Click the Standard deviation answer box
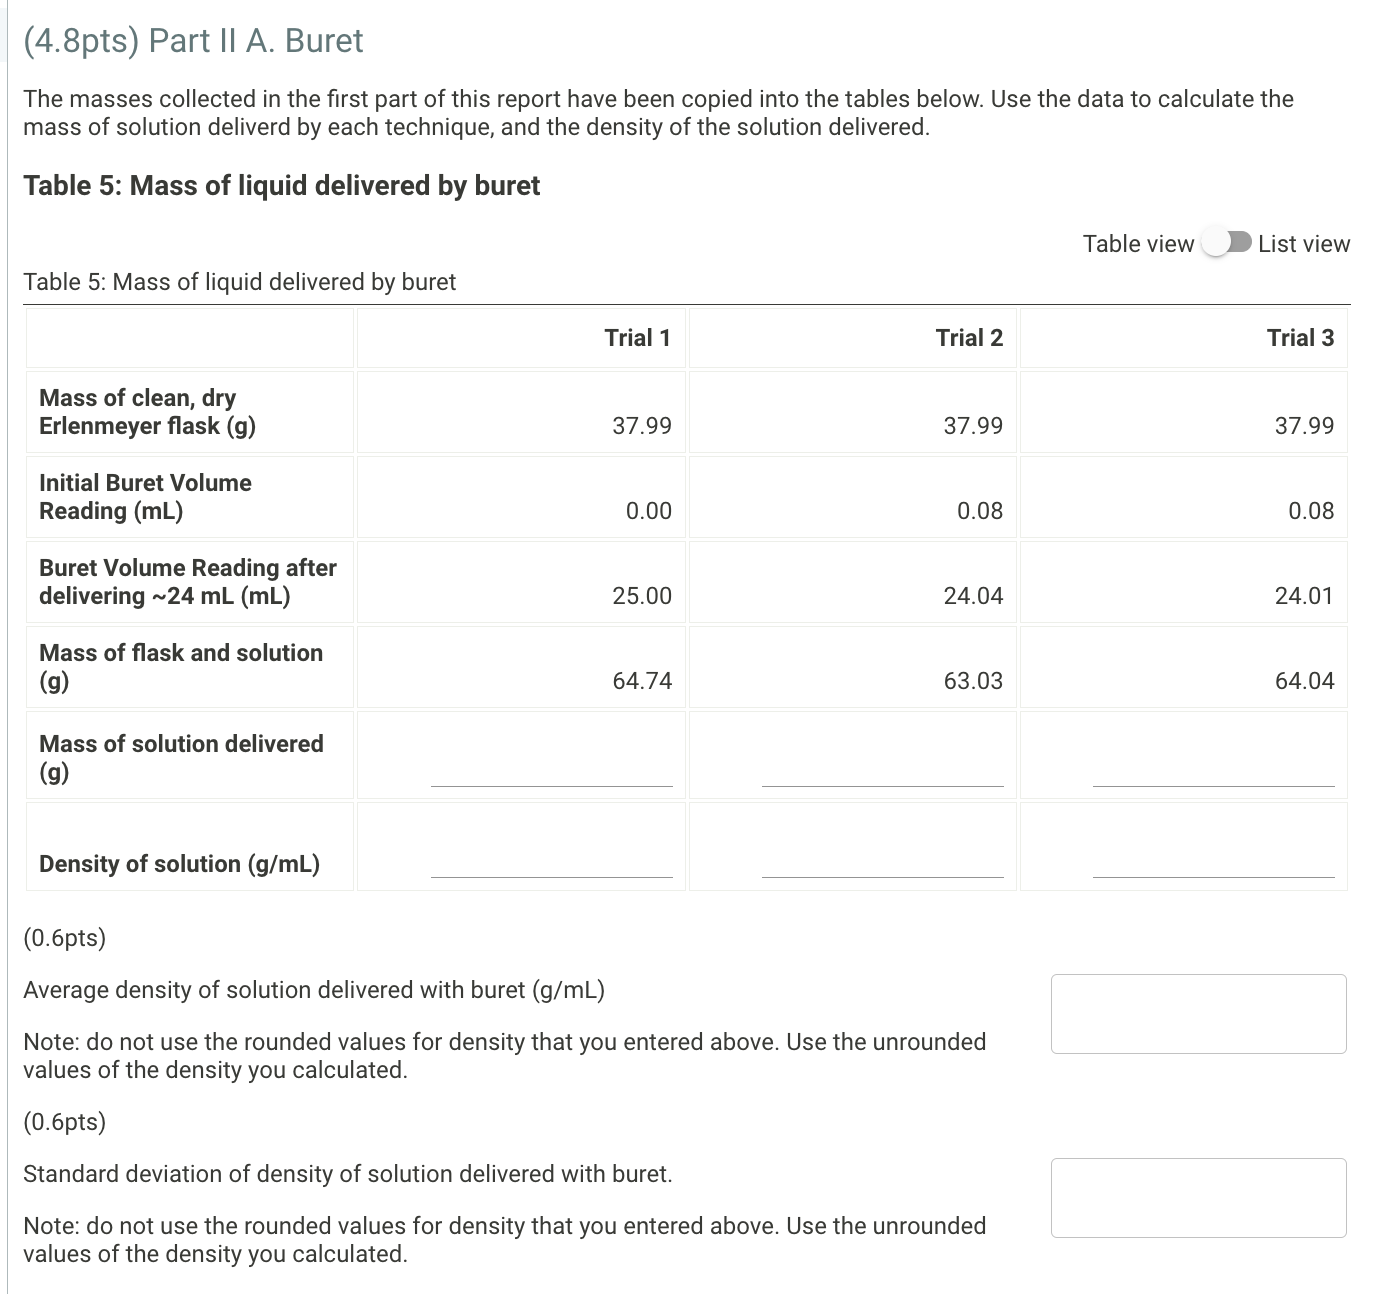The height and width of the screenshot is (1294, 1384). [1197, 1196]
